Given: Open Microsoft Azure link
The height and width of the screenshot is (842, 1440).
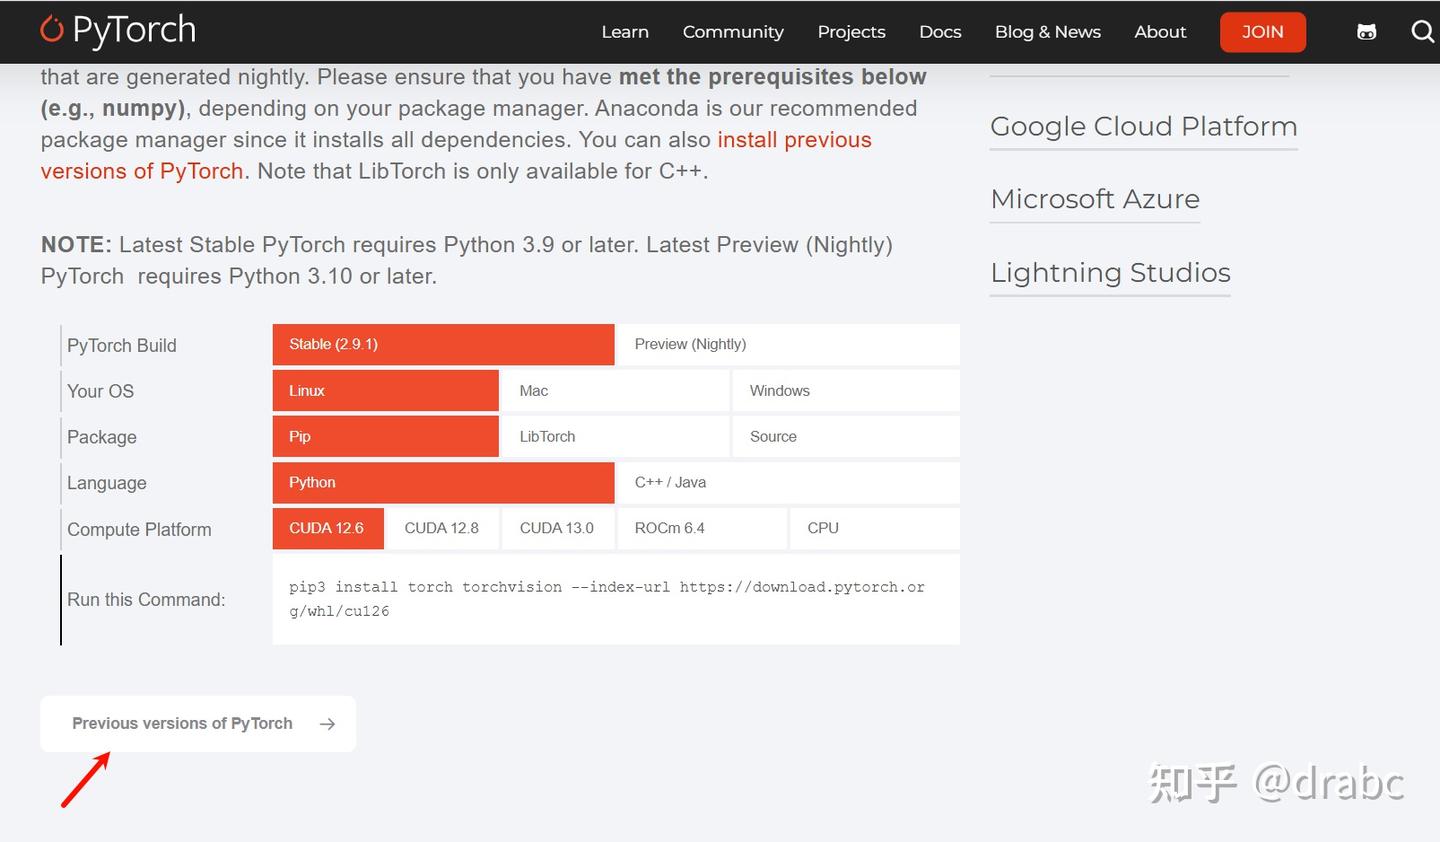Looking at the screenshot, I should (1095, 199).
